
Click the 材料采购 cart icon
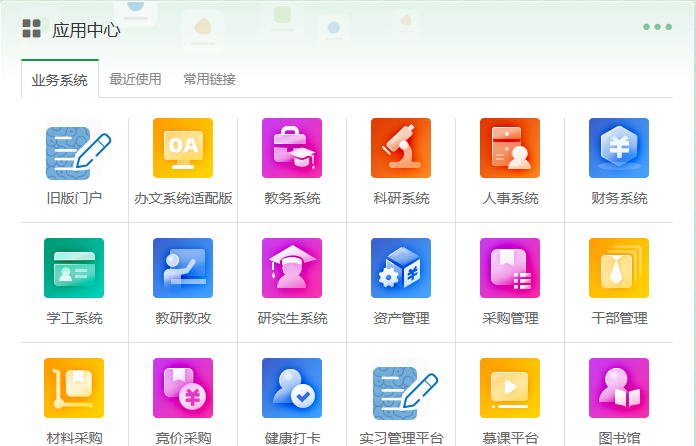click(x=74, y=388)
